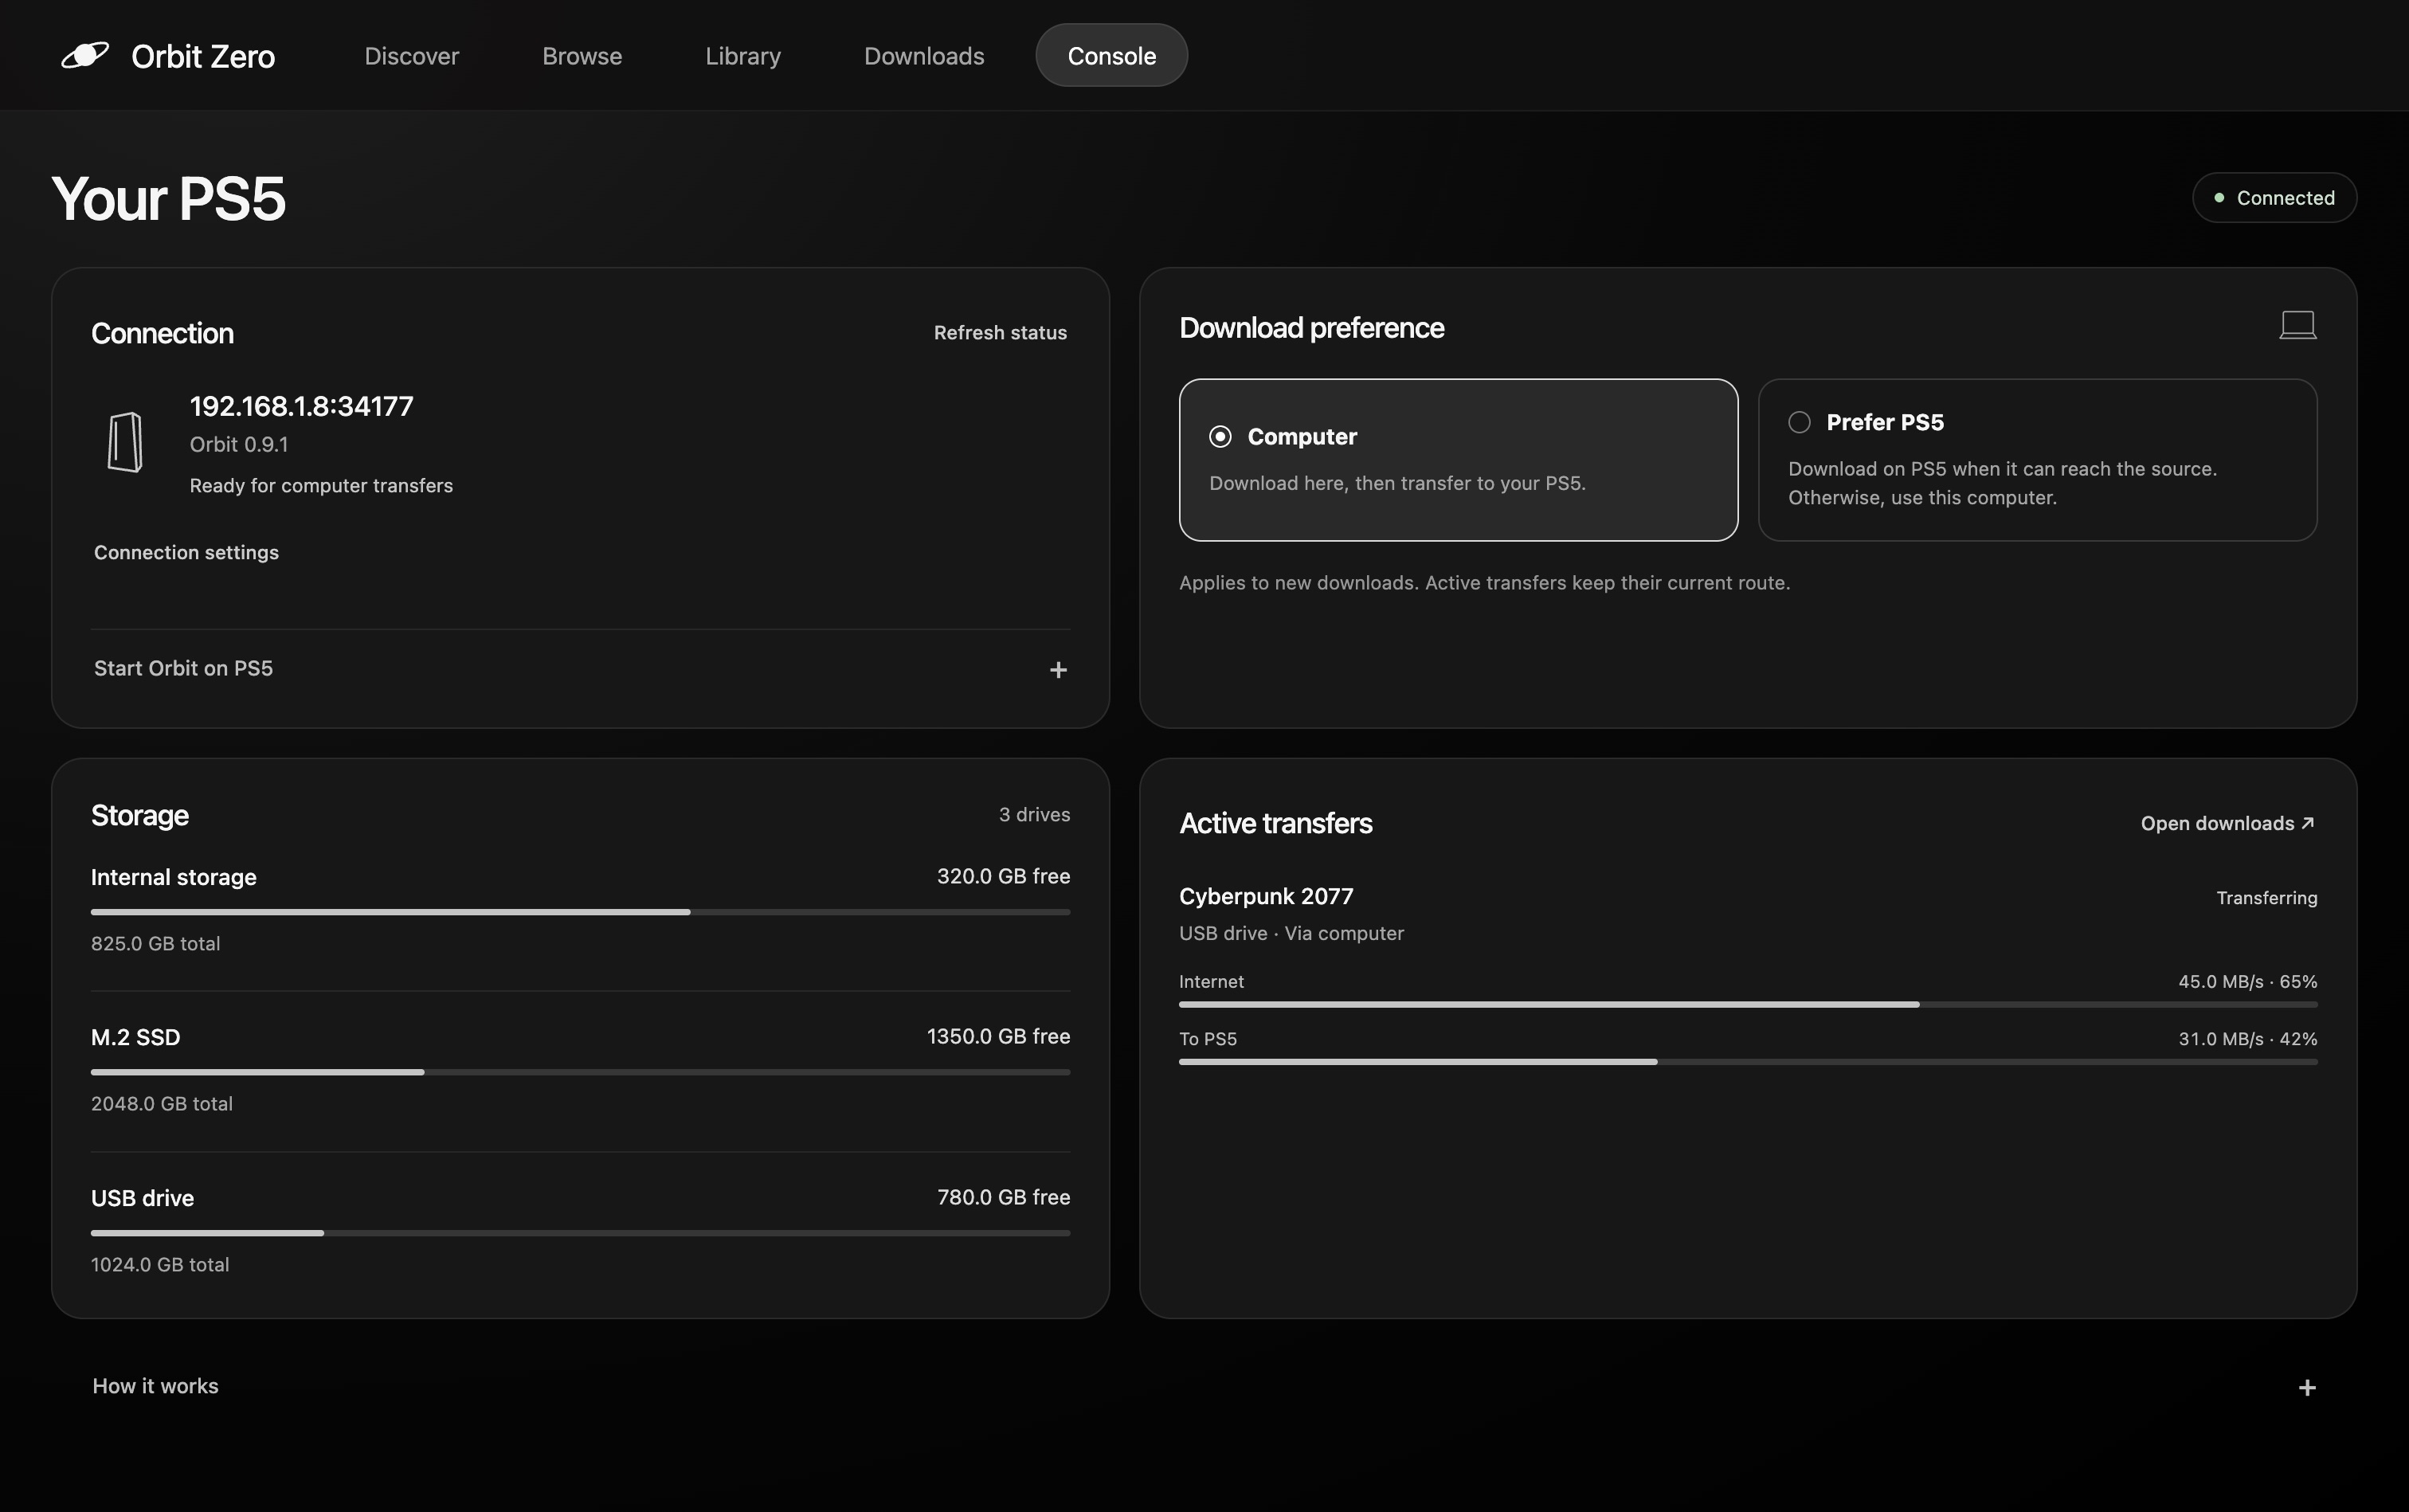Click the 780.0 GB free value
Viewport: 2409px width, 1512px height.
(x=1003, y=1198)
